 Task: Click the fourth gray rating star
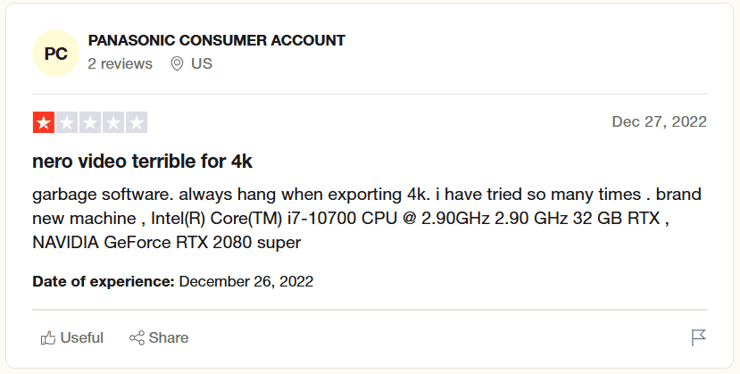[113, 123]
